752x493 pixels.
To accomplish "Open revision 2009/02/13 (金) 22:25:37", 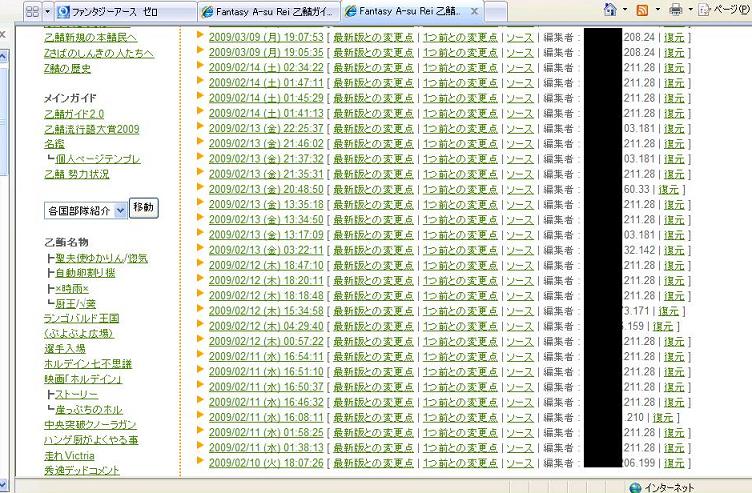I will tap(266, 129).
